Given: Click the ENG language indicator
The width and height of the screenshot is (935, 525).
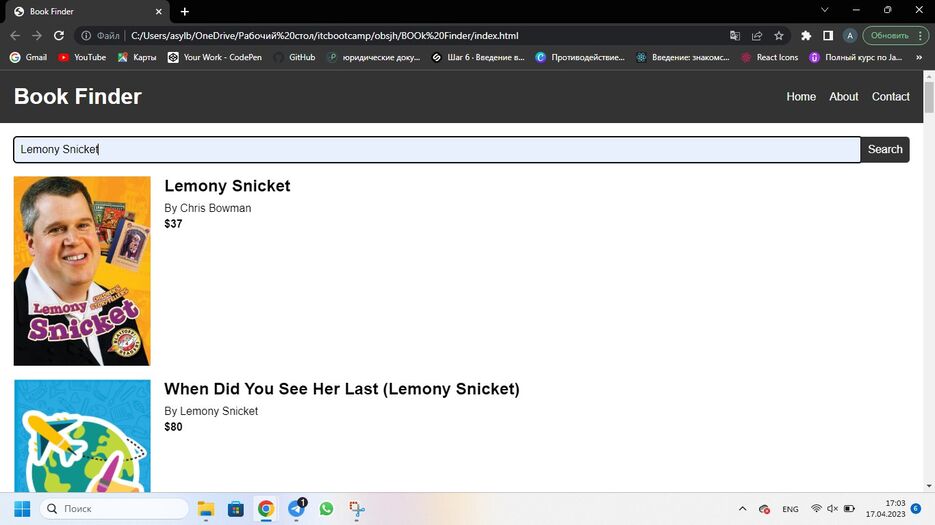Looking at the screenshot, I should pyautogui.click(x=790, y=509).
